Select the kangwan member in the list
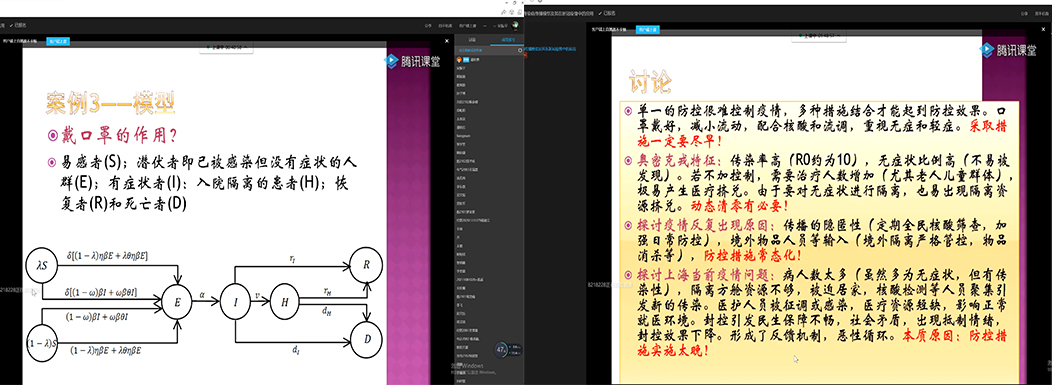This screenshot has height=385, width=1052. pyautogui.click(x=465, y=135)
